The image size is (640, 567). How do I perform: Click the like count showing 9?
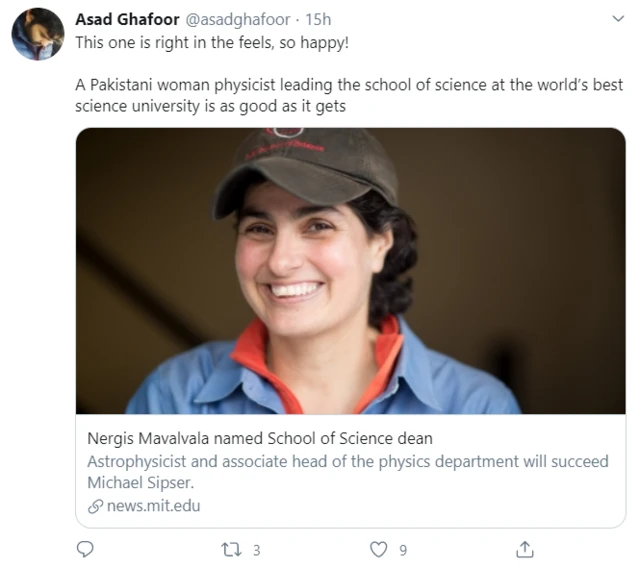coord(403,549)
